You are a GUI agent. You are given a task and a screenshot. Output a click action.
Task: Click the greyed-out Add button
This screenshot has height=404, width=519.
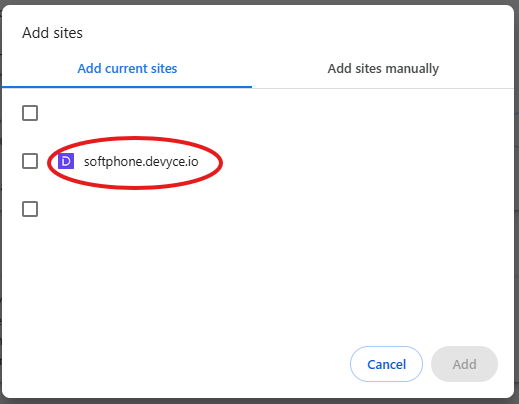(x=464, y=364)
